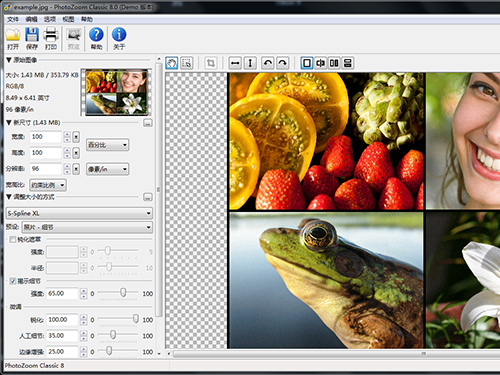Flip image horizontally with the arrow icon
This screenshot has height=375, width=500.
[235, 63]
